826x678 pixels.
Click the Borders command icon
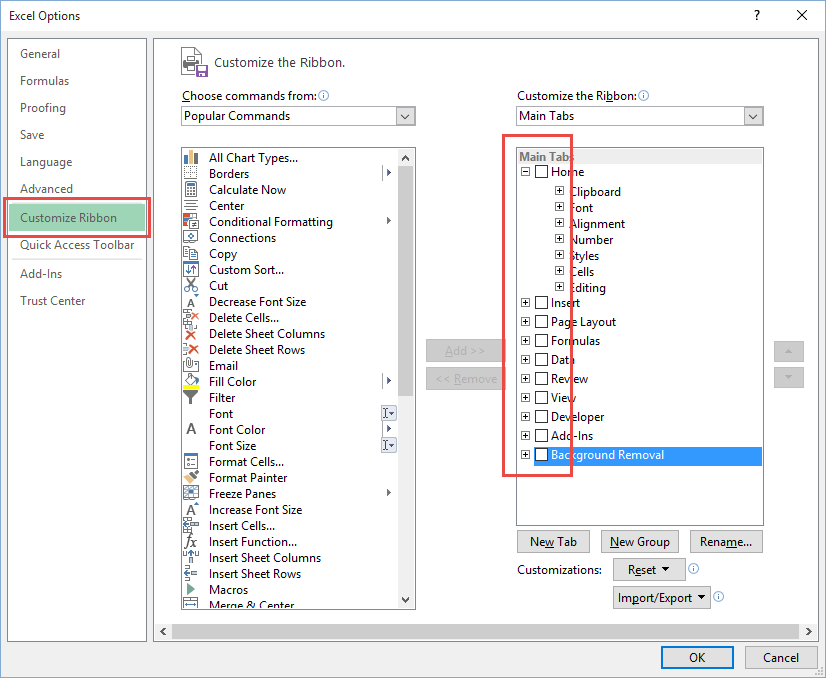coord(191,173)
